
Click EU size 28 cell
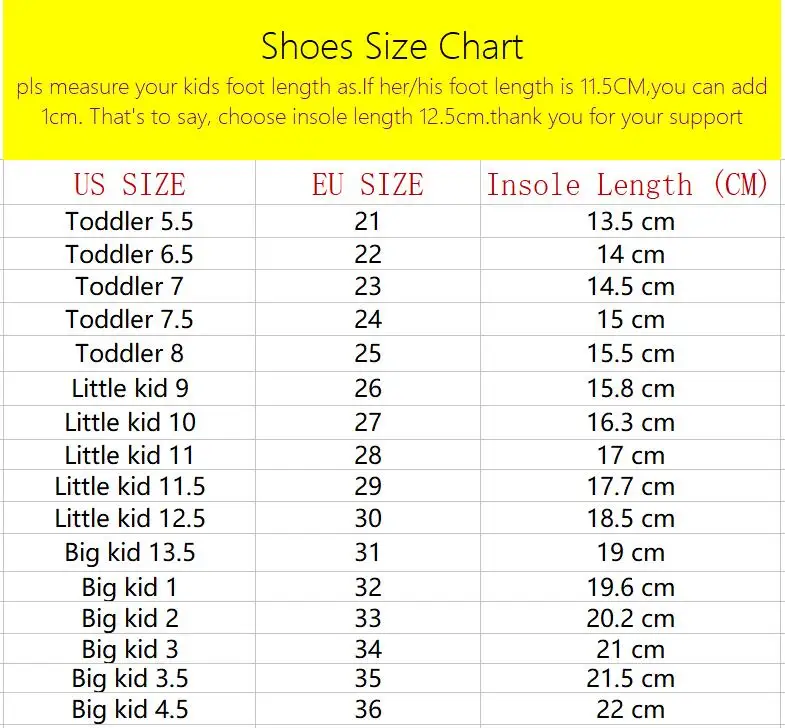coord(368,455)
